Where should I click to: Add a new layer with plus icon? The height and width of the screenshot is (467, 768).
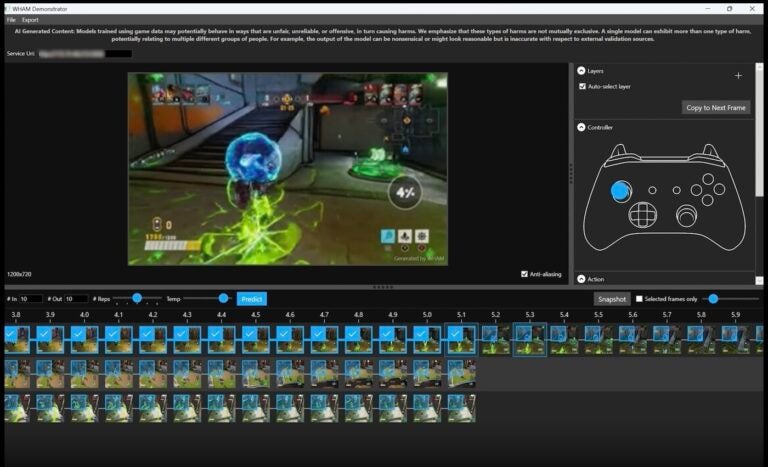click(x=738, y=75)
